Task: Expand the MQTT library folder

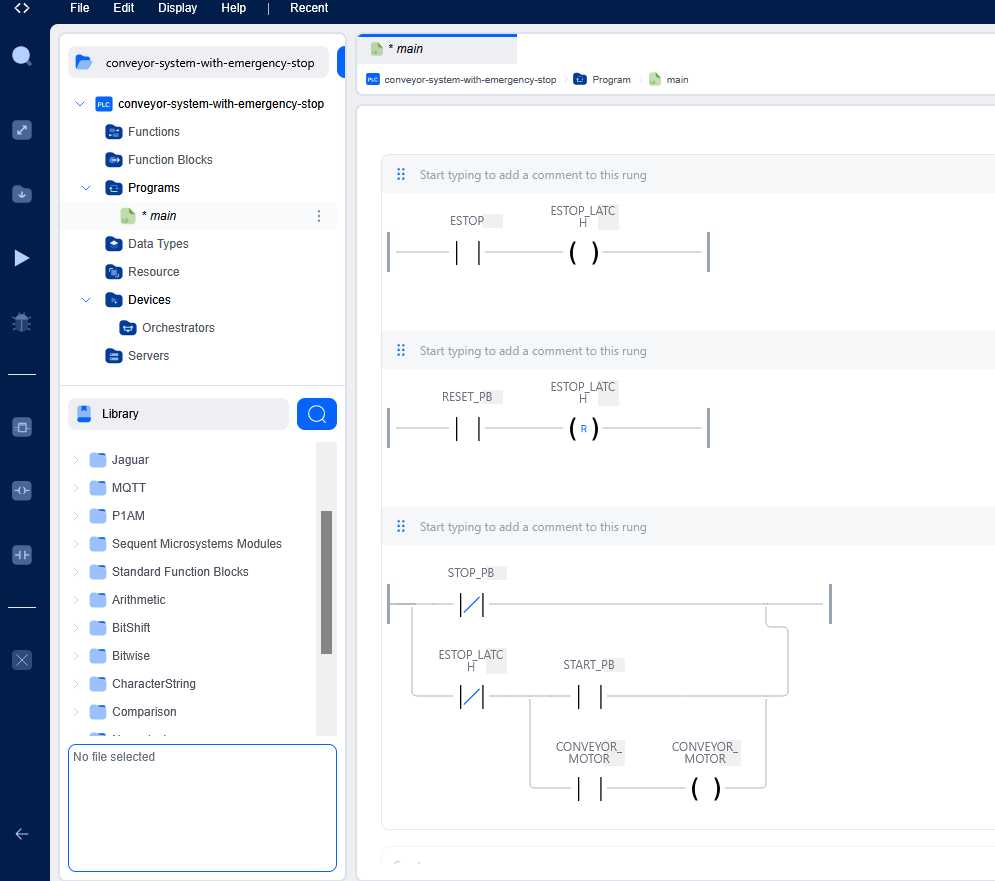Action: 76,487
